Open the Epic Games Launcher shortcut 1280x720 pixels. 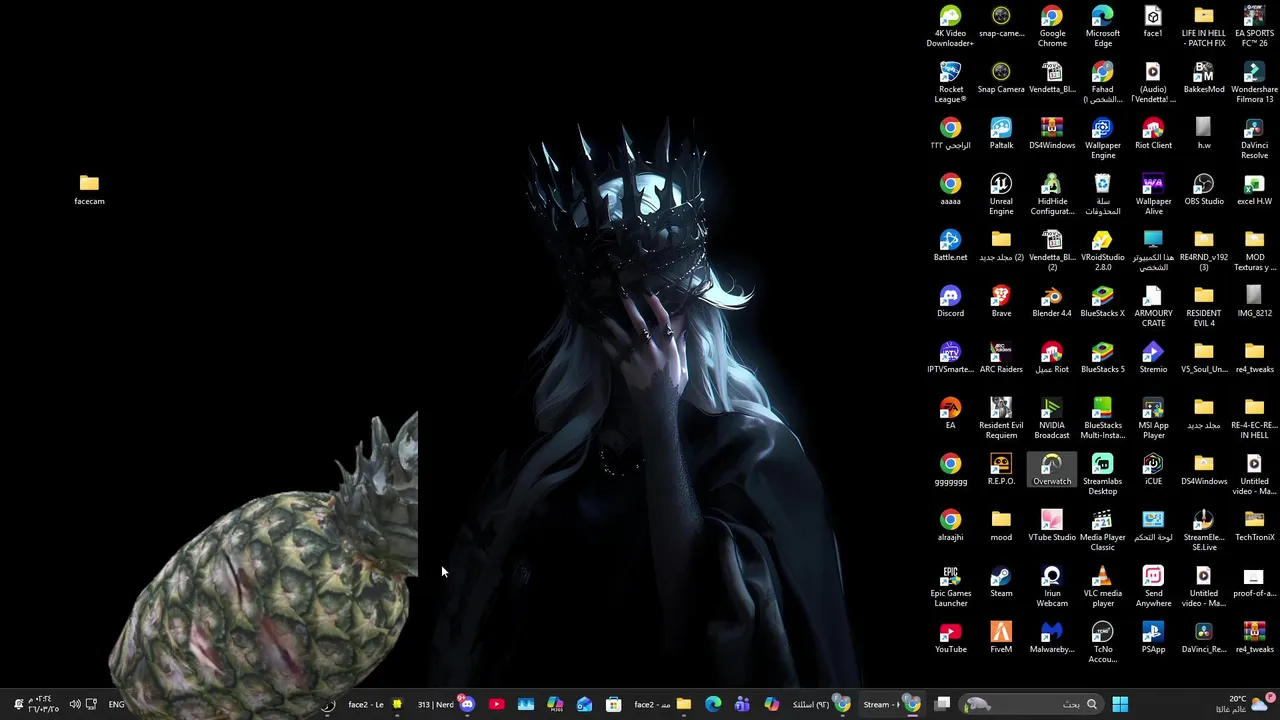click(x=950, y=586)
